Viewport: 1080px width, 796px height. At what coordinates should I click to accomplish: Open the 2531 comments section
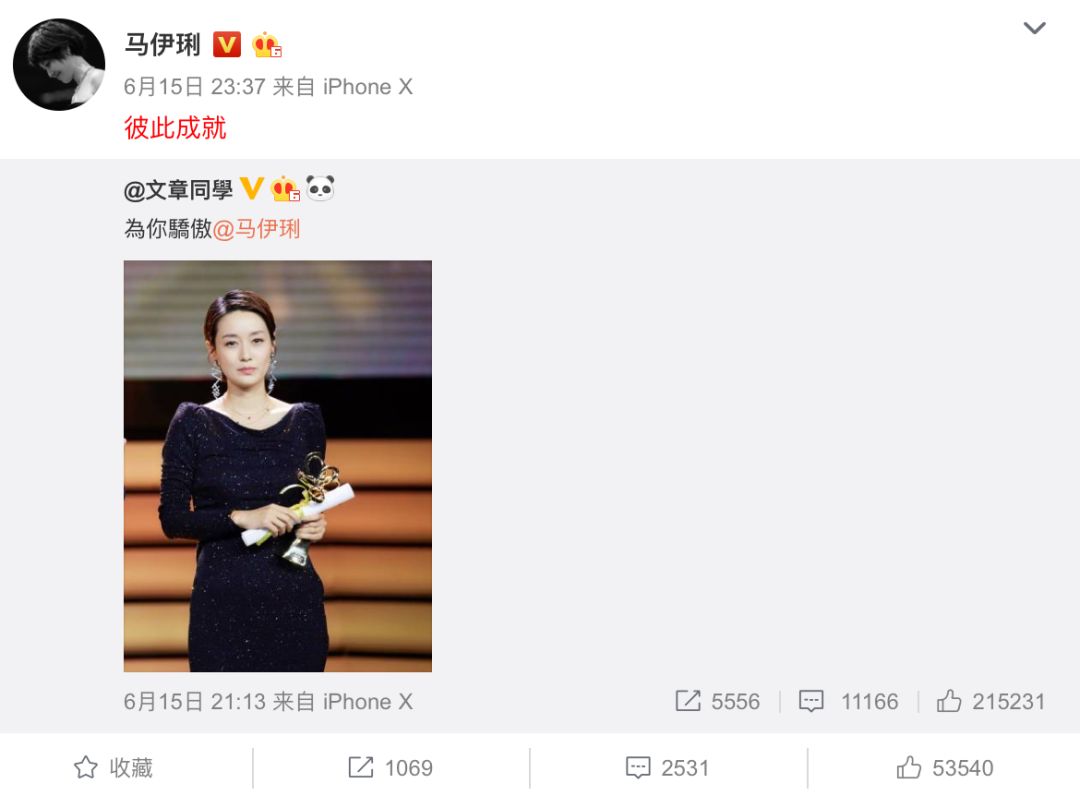click(667, 767)
